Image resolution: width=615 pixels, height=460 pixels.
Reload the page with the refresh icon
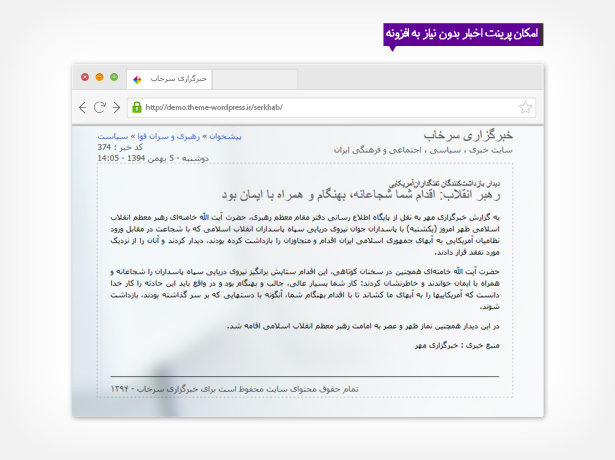pyautogui.click(x=100, y=107)
